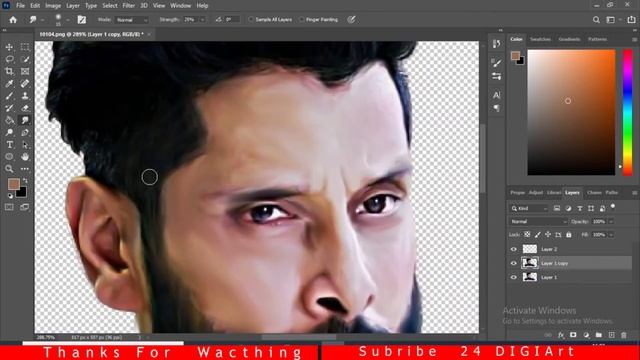This screenshot has height=360, width=640.
Task: Hide Layer 1 with eye icon
Action: click(514, 277)
